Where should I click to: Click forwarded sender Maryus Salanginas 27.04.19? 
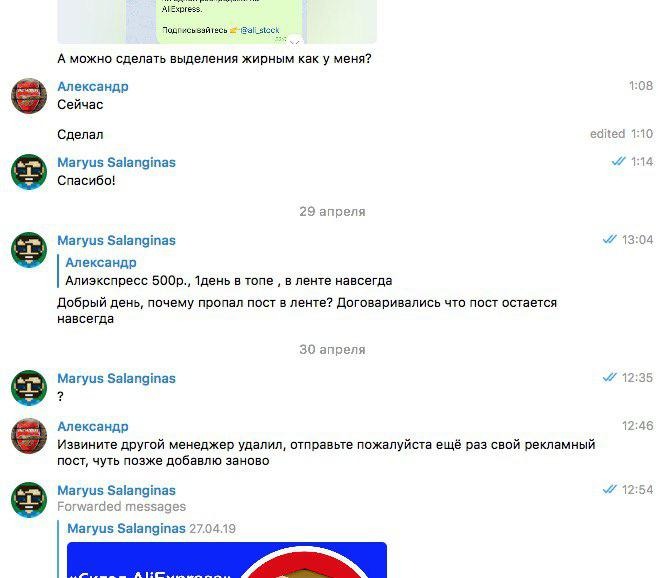[x=151, y=529]
